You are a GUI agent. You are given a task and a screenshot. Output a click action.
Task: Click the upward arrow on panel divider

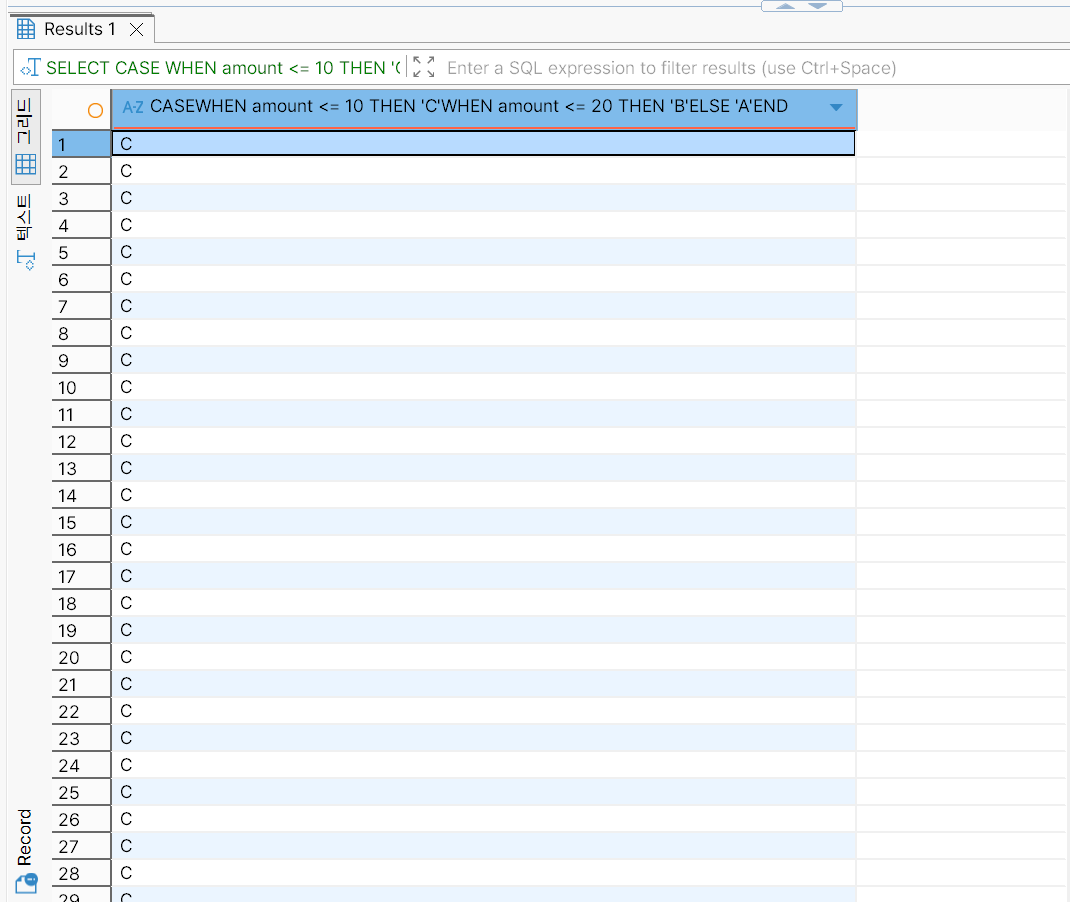pos(785,6)
